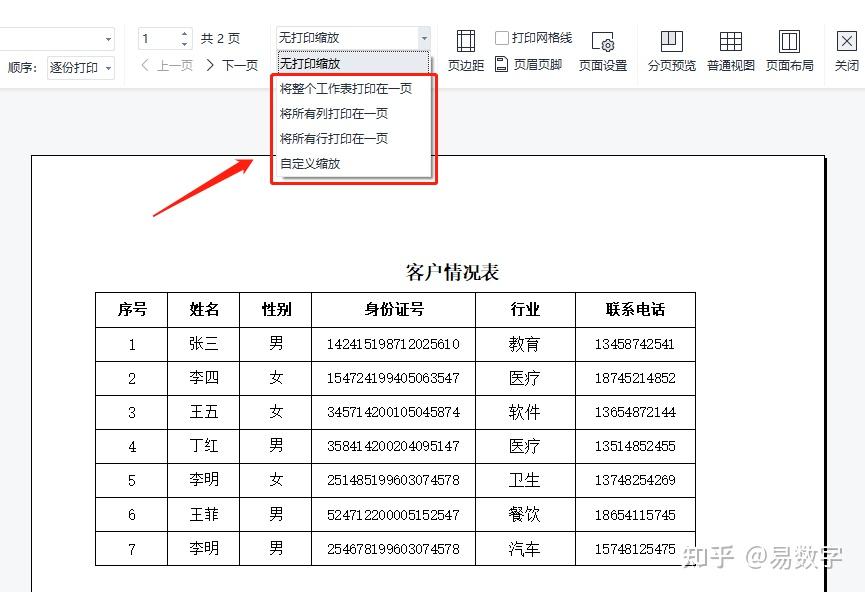Enable the 打印网格线 checkbox
The height and width of the screenshot is (592, 865).
point(501,38)
